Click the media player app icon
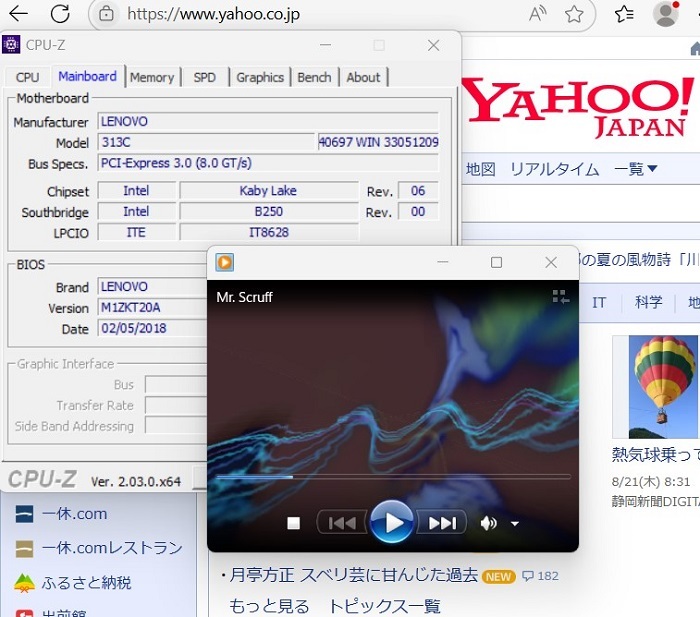 click(x=224, y=262)
